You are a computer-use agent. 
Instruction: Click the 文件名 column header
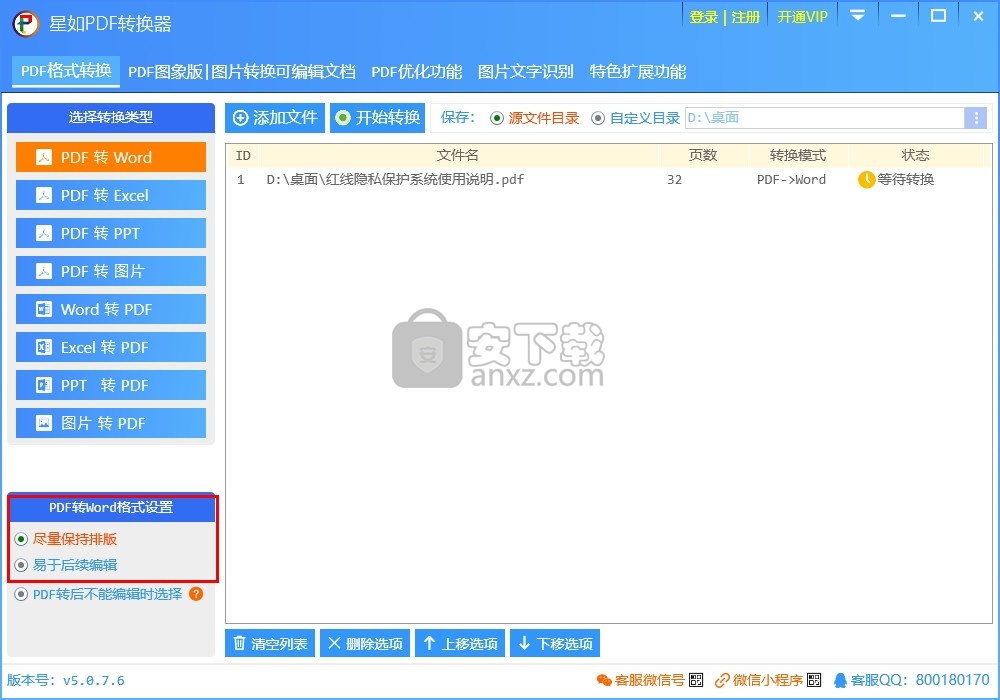(x=457, y=156)
